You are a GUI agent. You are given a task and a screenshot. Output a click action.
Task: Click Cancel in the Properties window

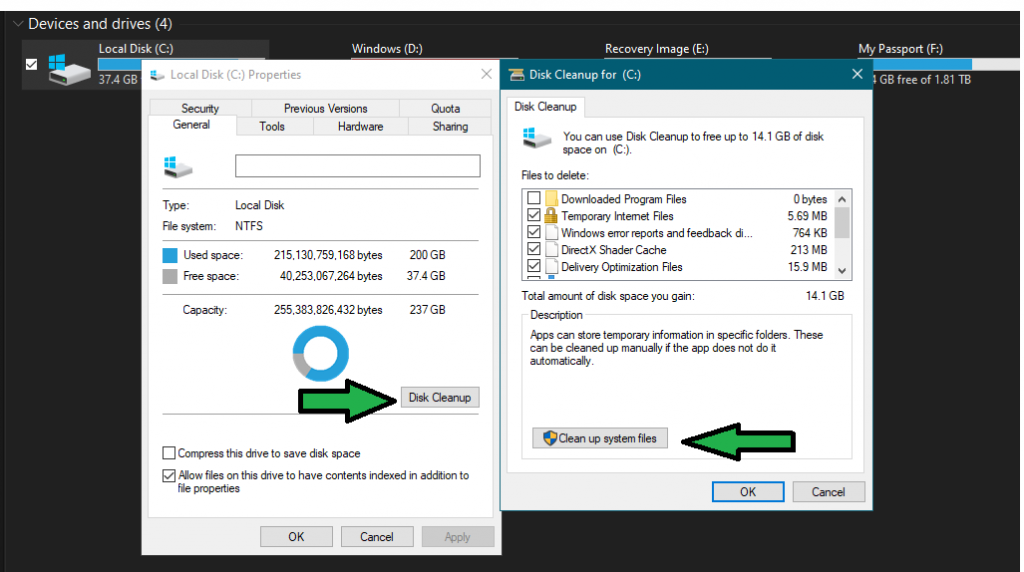click(x=377, y=537)
